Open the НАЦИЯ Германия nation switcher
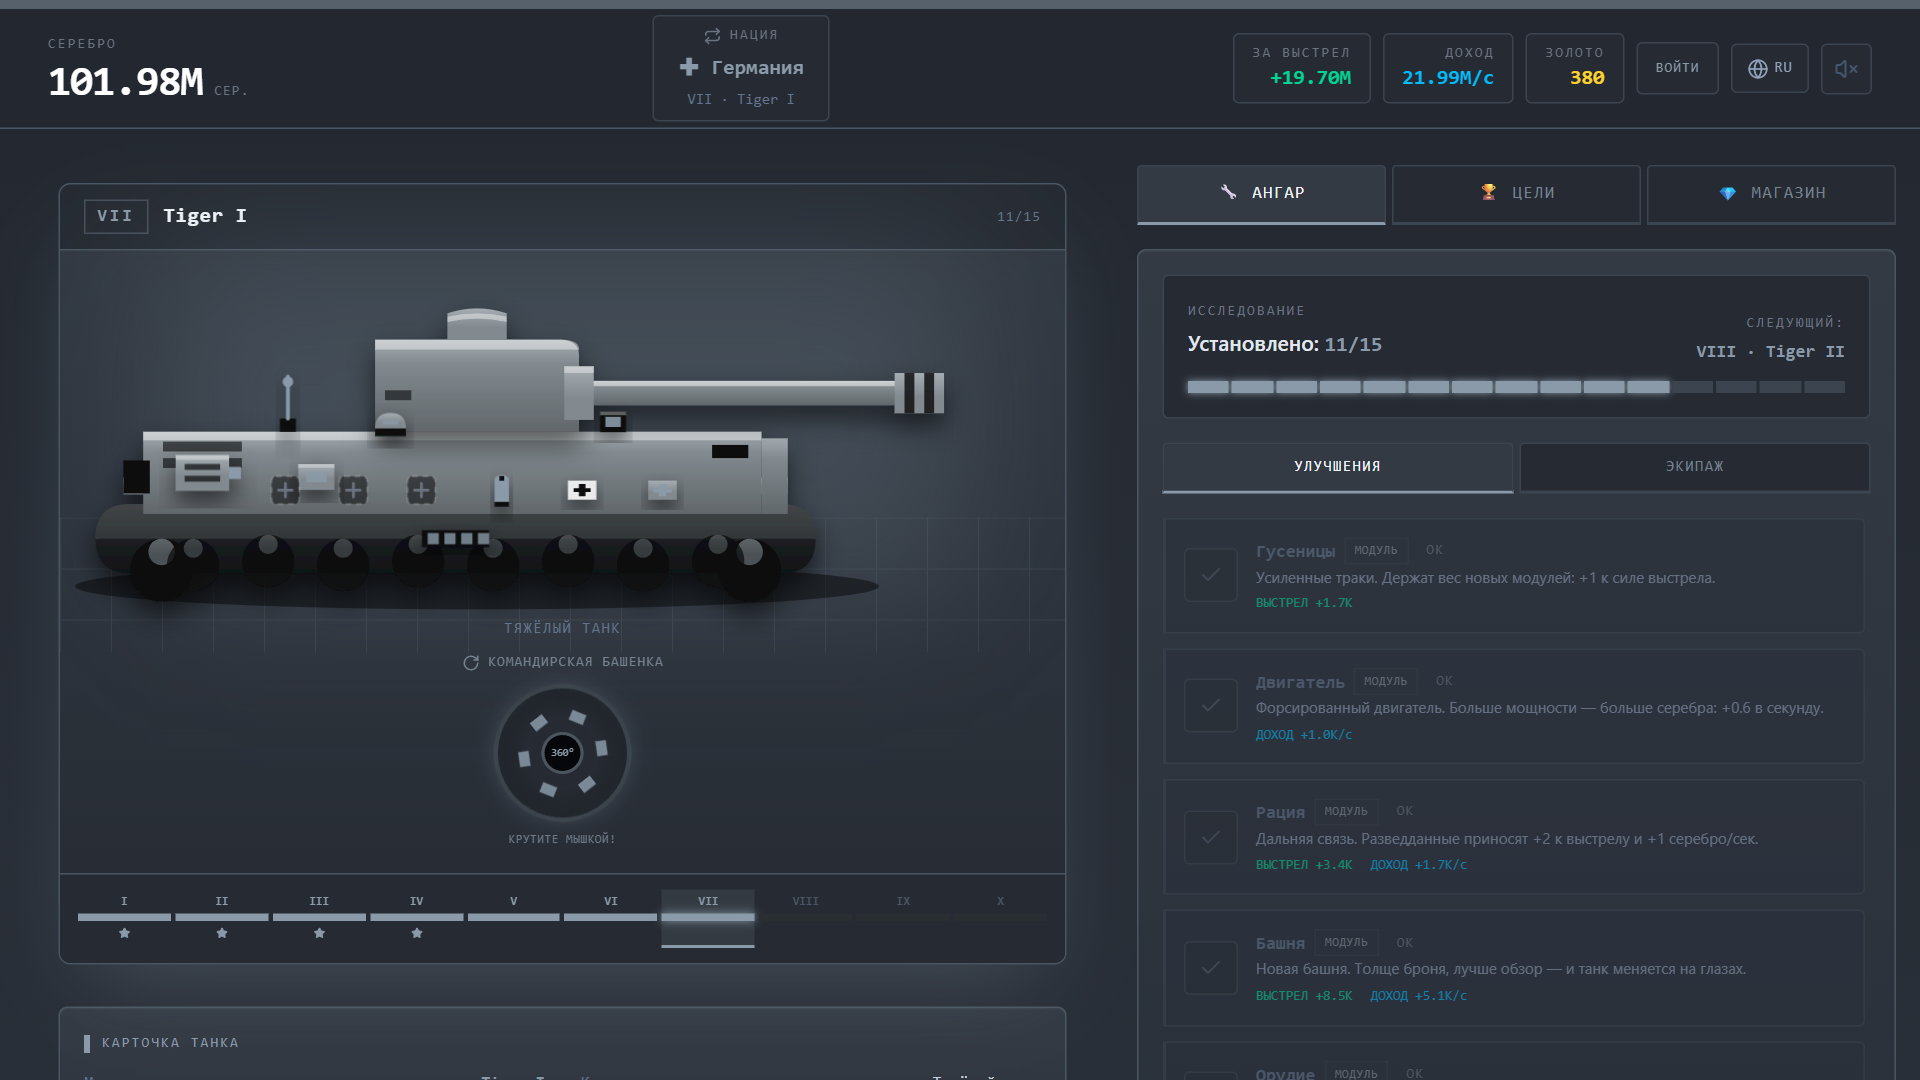The image size is (1920, 1080). [x=741, y=68]
